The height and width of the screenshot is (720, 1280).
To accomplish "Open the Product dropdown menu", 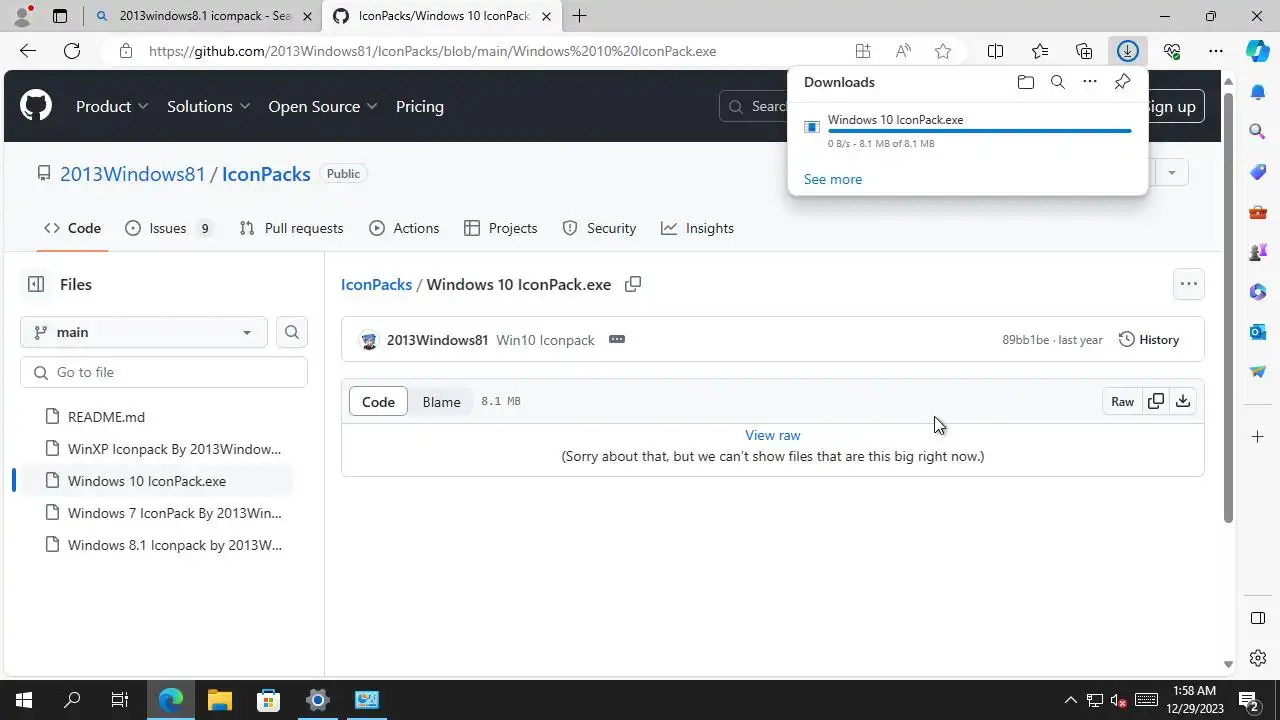I will coord(112,106).
